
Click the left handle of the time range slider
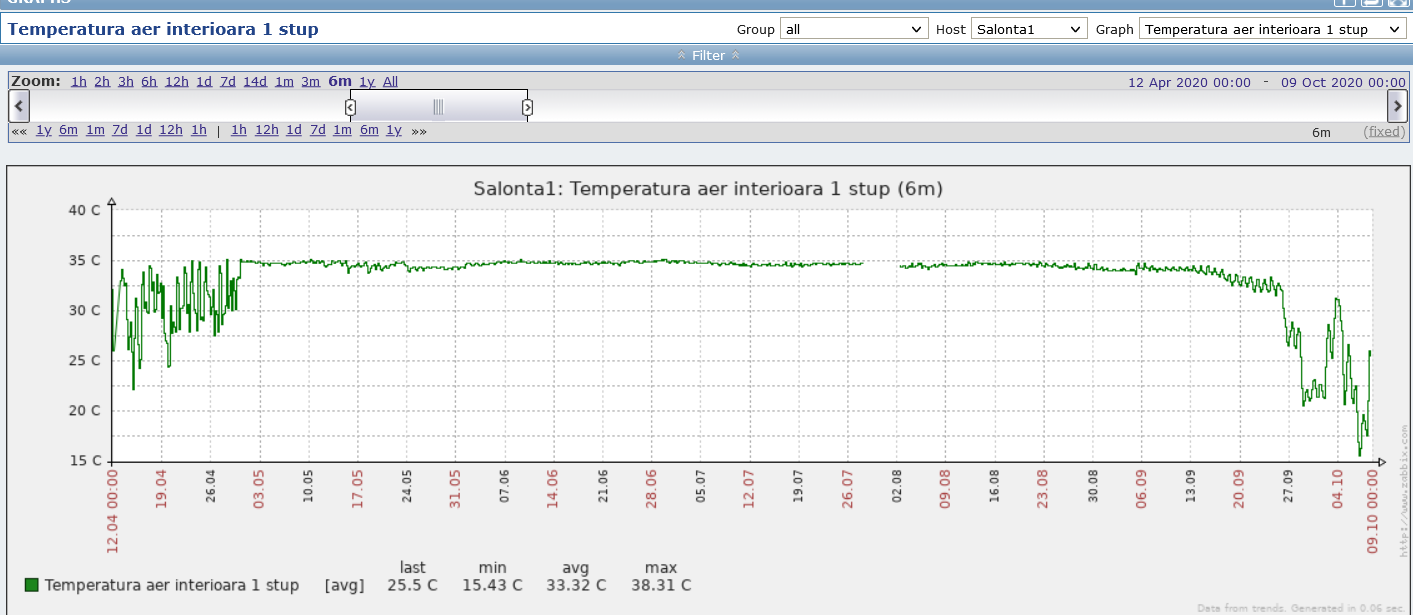(350, 107)
